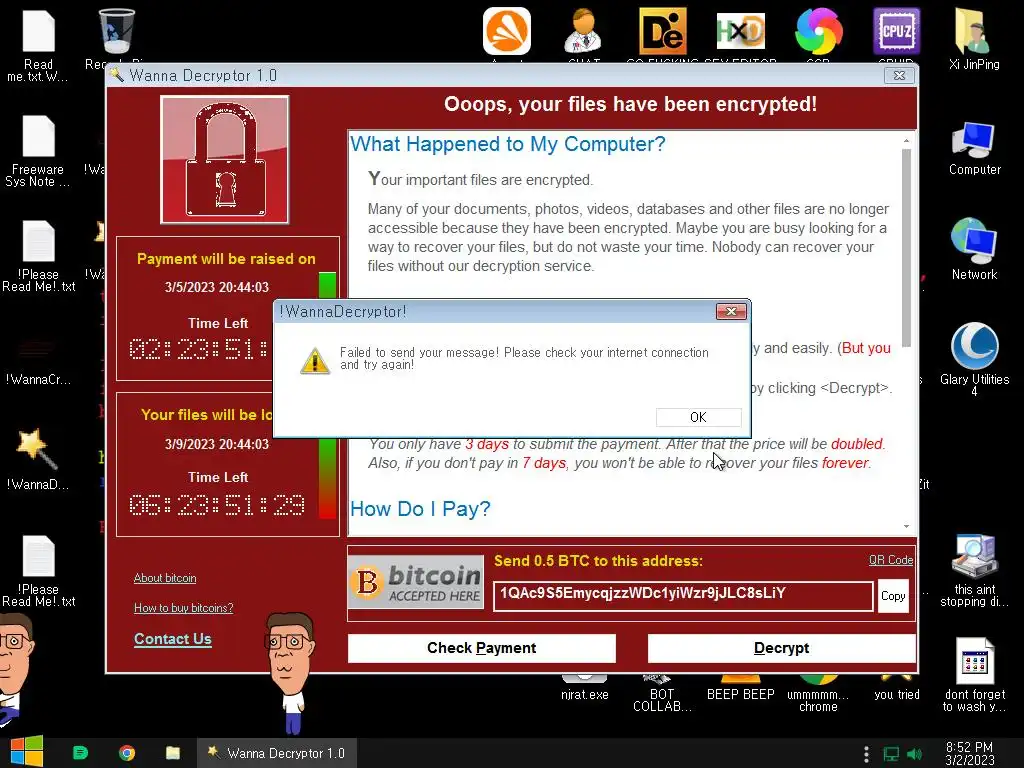Click the cartoon man beside Contact Us

tap(291, 673)
